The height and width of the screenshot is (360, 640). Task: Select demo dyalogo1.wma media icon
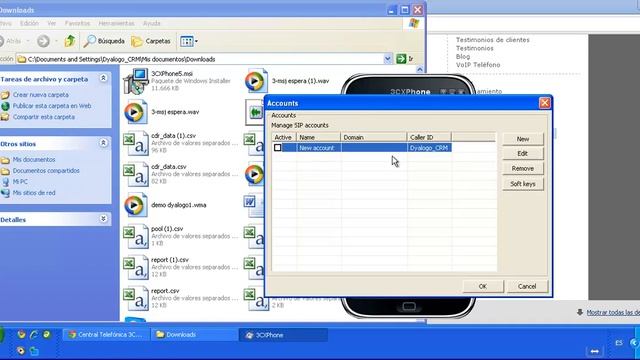(x=136, y=205)
